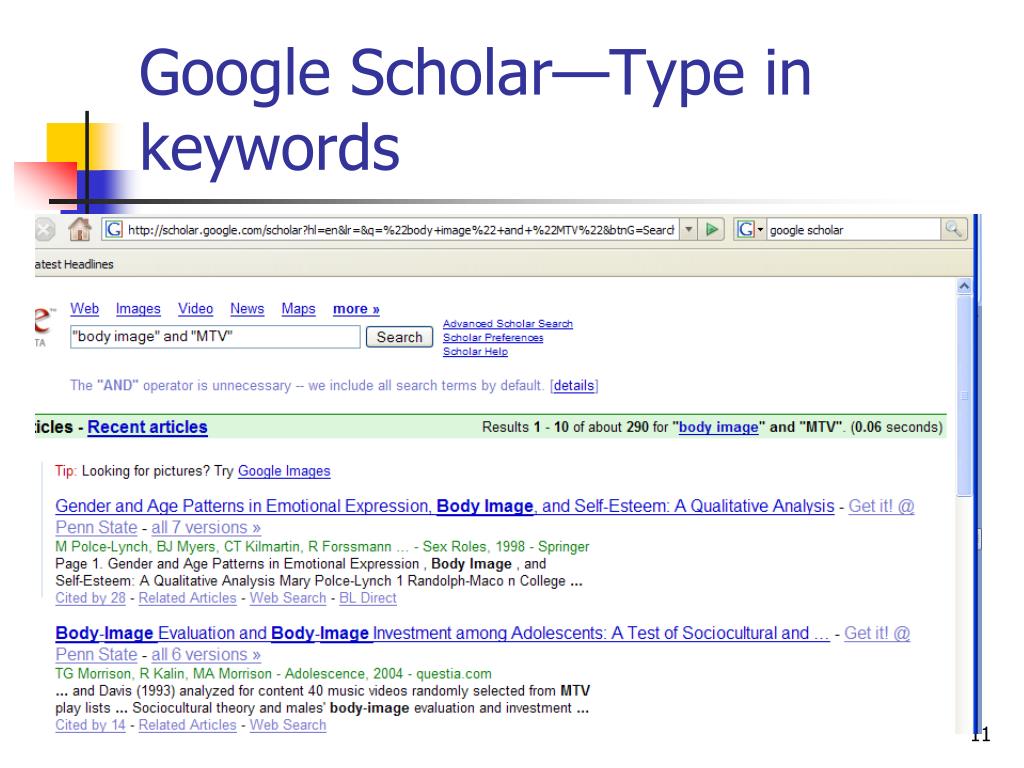Click the scrollbar up arrow
1024x768 pixels.
click(x=964, y=286)
